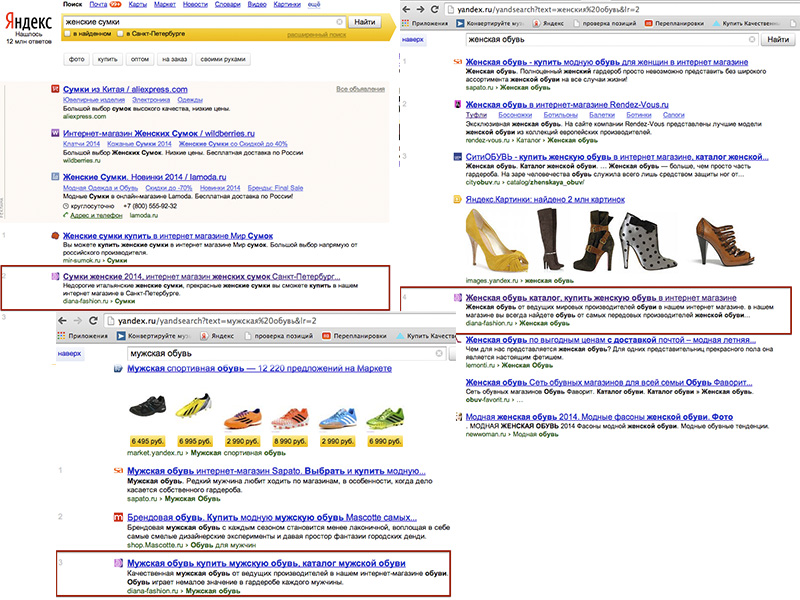
Task: Click Найти next to 'женская обувь'
Action: click(x=778, y=39)
